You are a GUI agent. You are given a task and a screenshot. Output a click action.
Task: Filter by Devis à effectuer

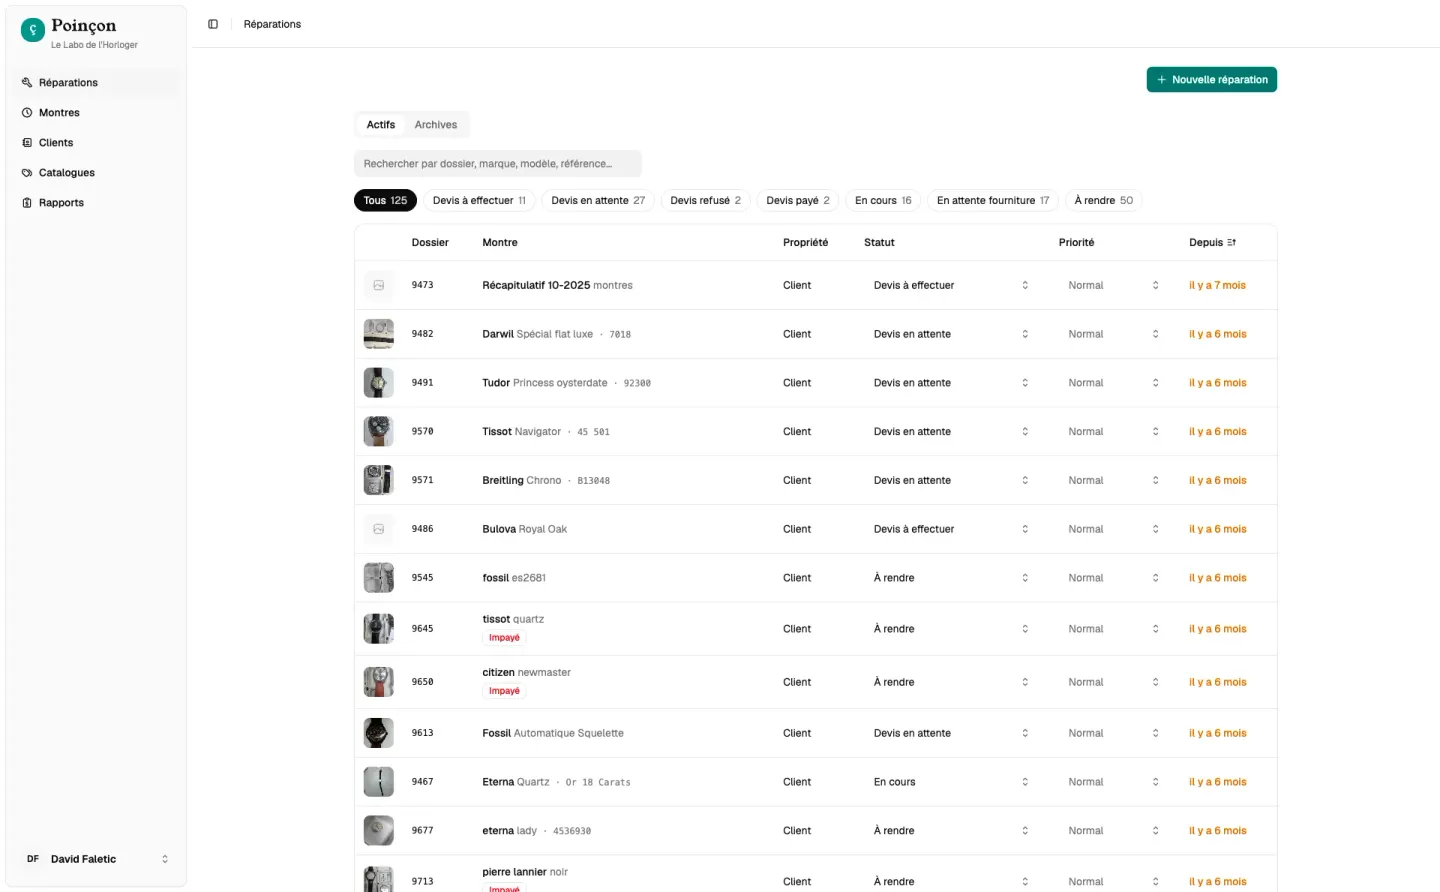click(479, 200)
